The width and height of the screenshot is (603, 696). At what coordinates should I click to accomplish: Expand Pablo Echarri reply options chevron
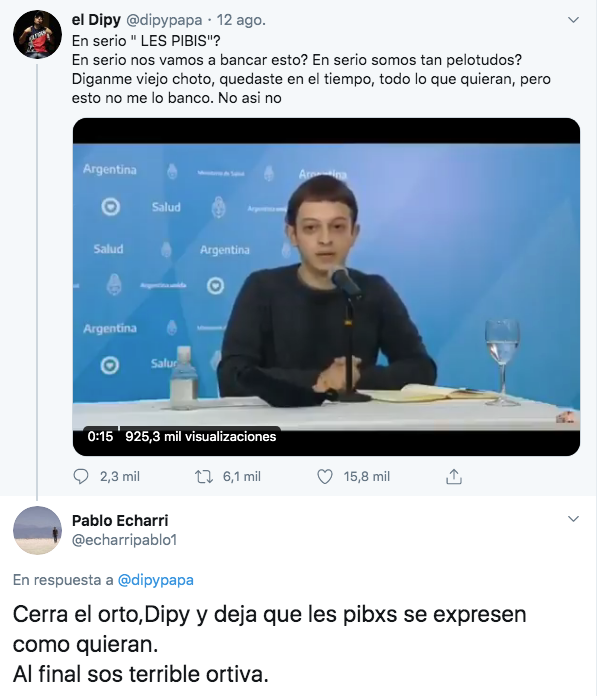pos(574,519)
